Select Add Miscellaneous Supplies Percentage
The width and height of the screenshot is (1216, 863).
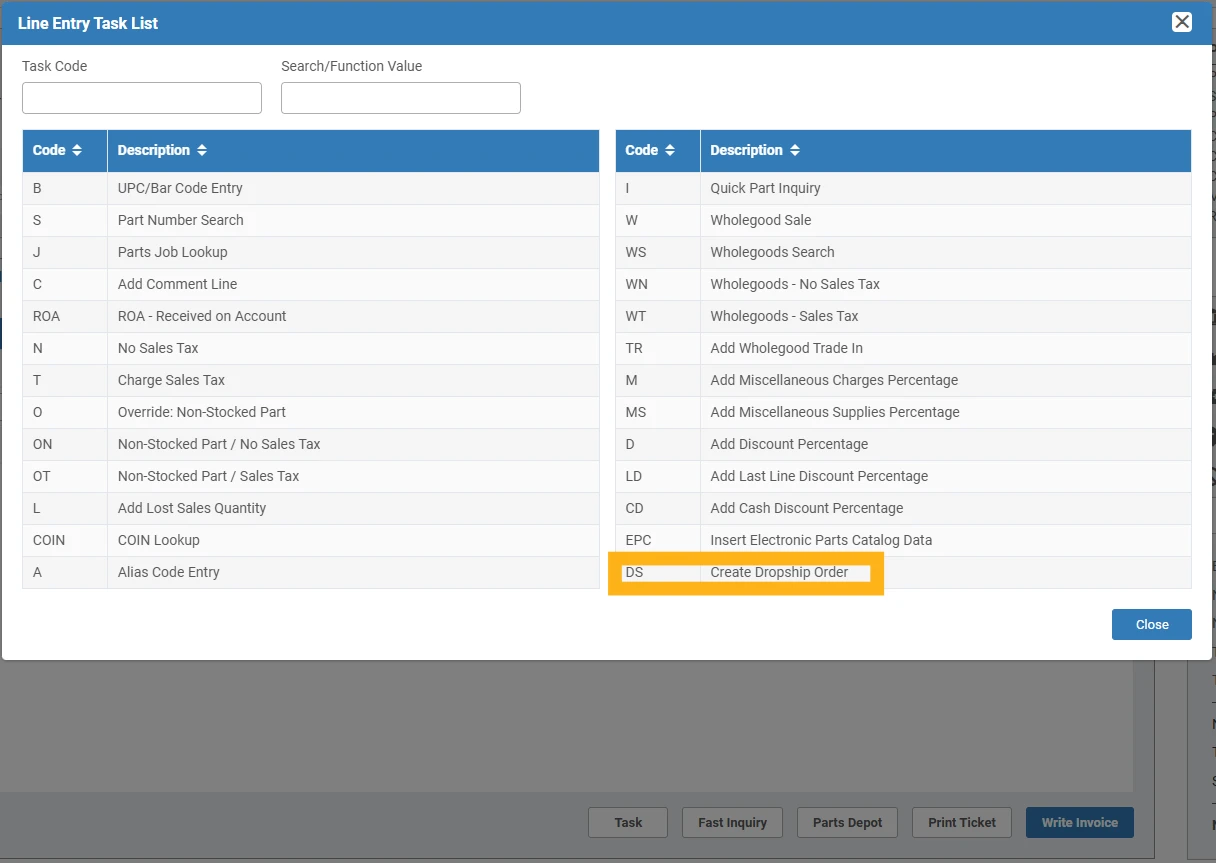tap(903, 412)
